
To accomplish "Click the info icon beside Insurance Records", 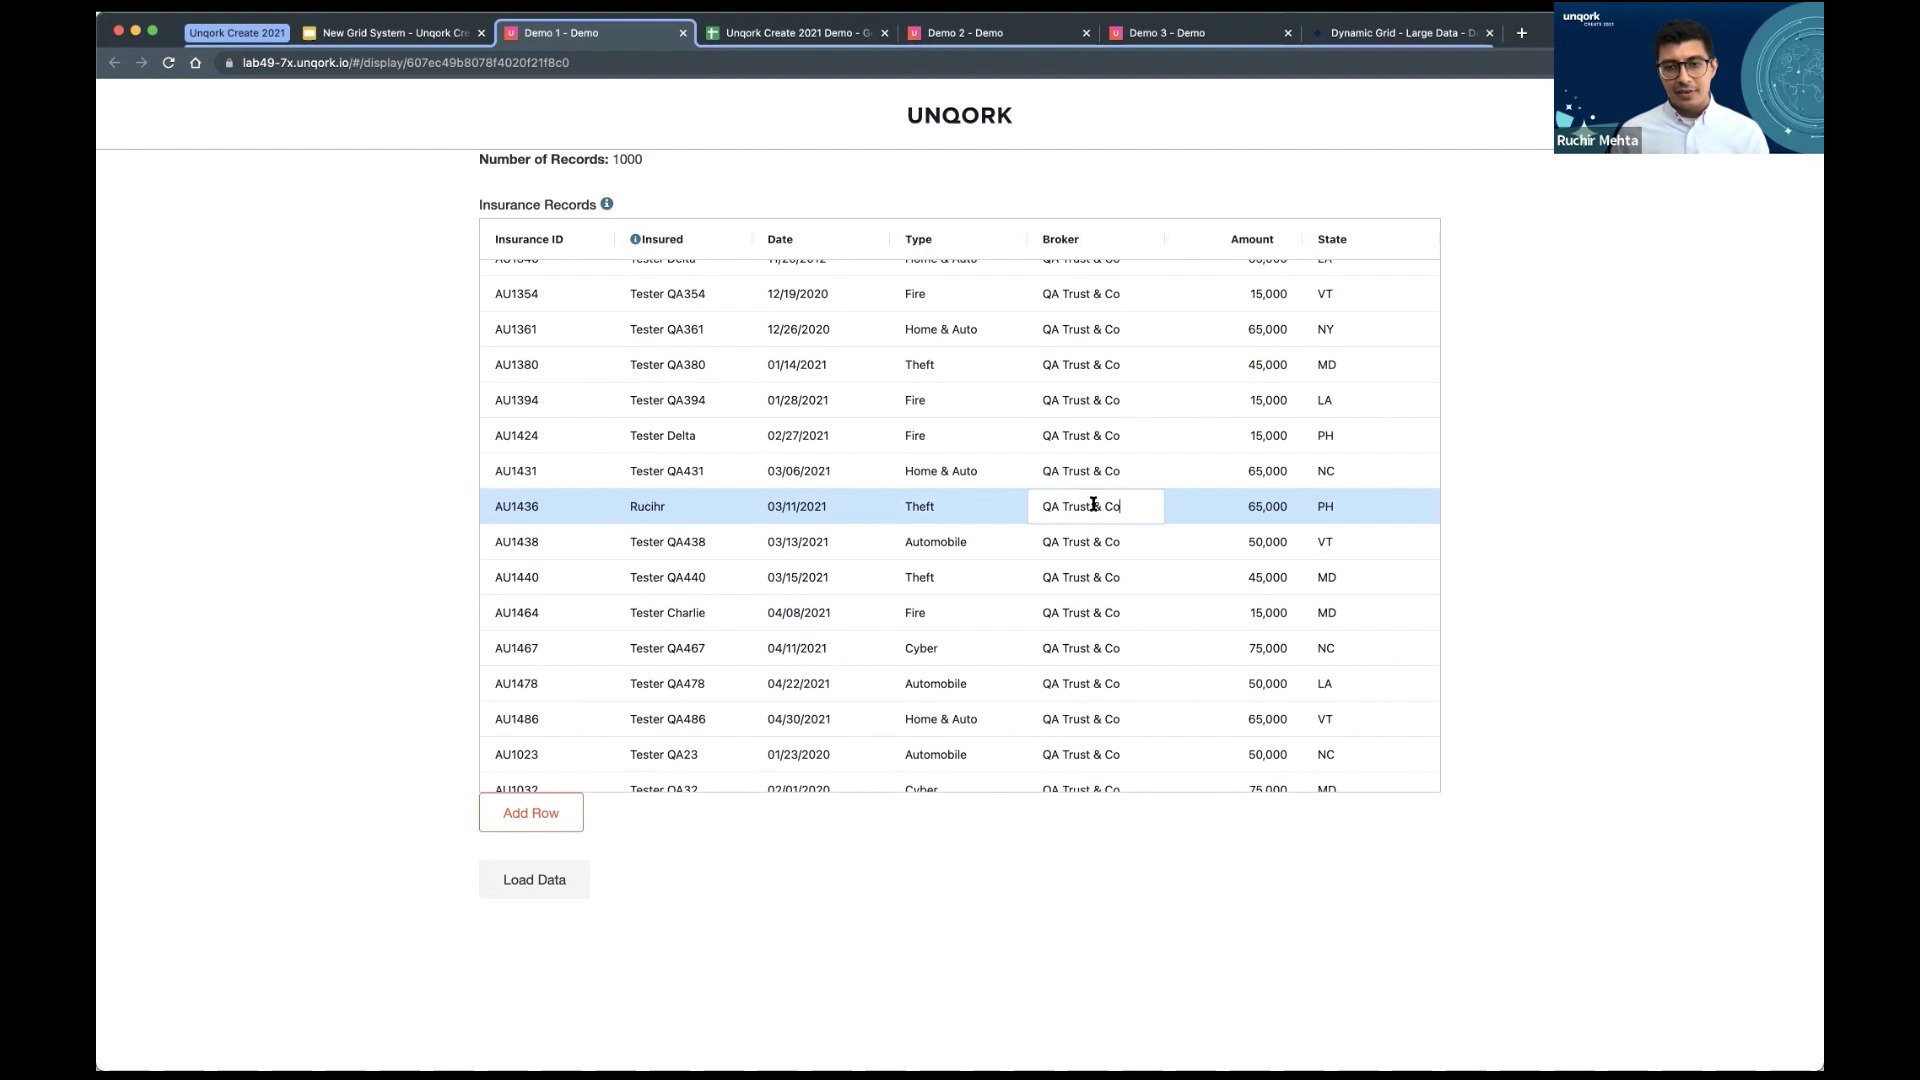I will (607, 204).
